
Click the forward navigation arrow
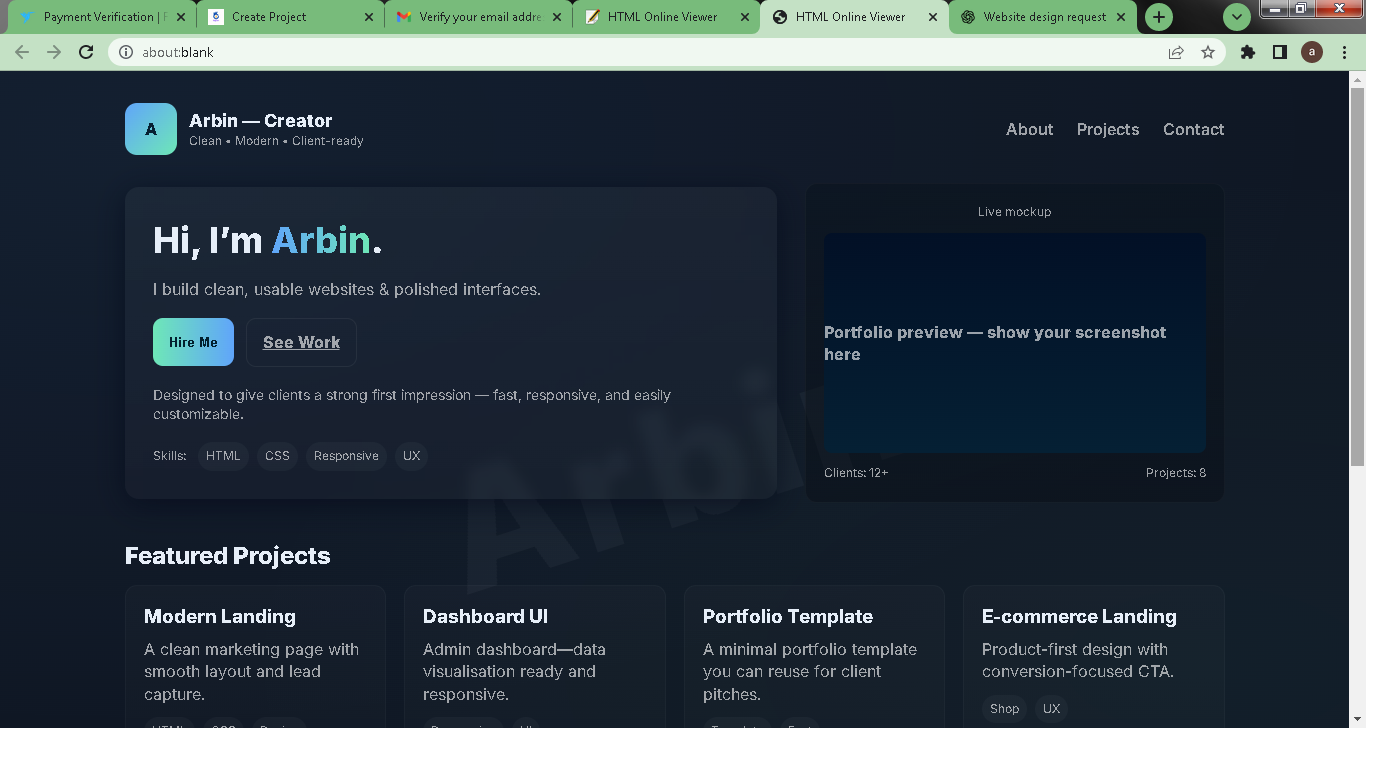53,52
